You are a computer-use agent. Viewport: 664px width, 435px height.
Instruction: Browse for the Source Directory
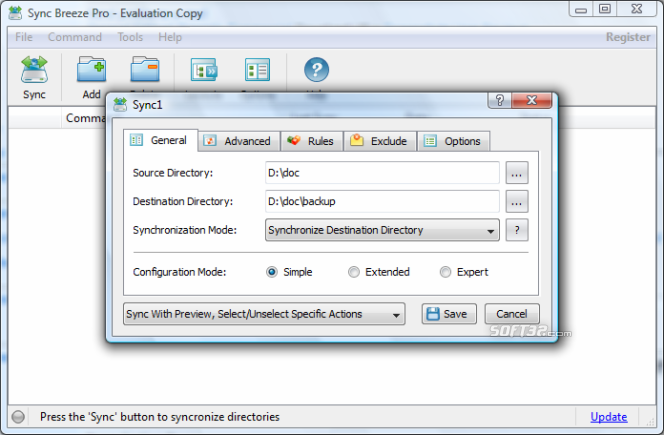(x=517, y=173)
